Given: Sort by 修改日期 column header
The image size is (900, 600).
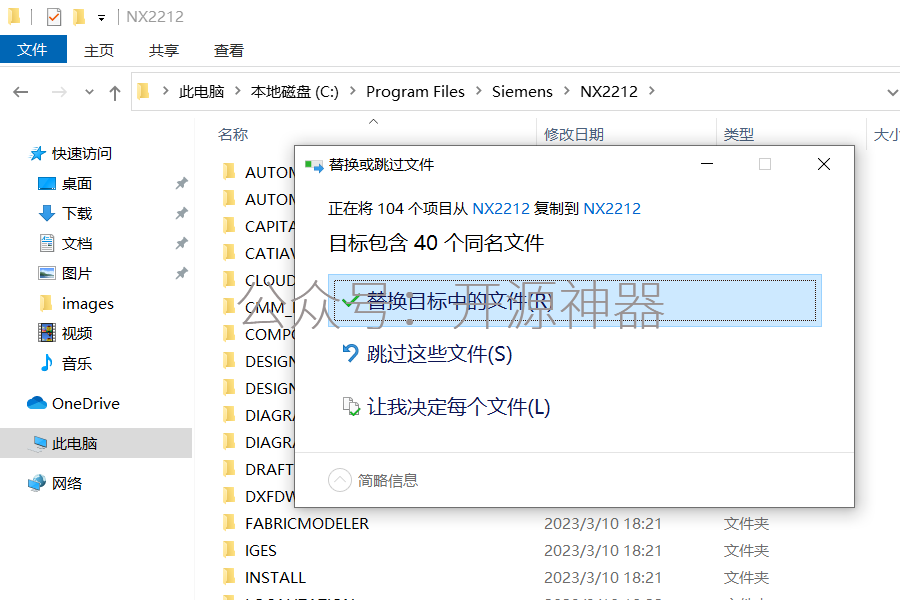Looking at the screenshot, I should coord(574,134).
